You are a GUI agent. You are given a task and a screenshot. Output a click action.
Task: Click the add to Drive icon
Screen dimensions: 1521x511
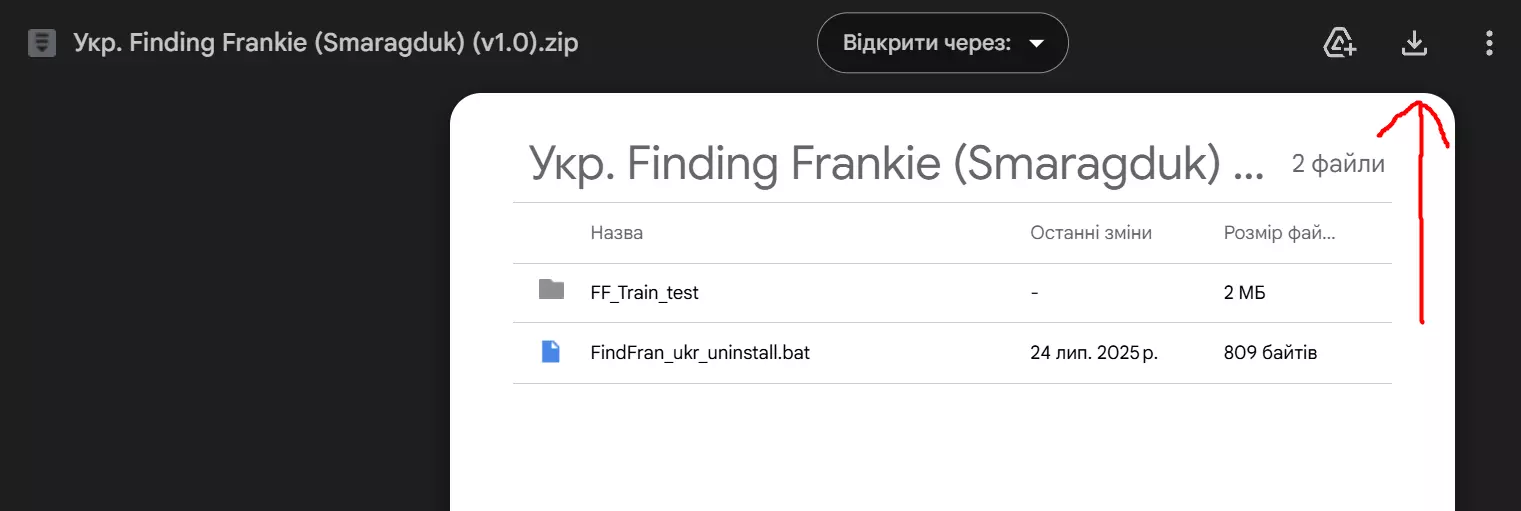[1339, 43]
